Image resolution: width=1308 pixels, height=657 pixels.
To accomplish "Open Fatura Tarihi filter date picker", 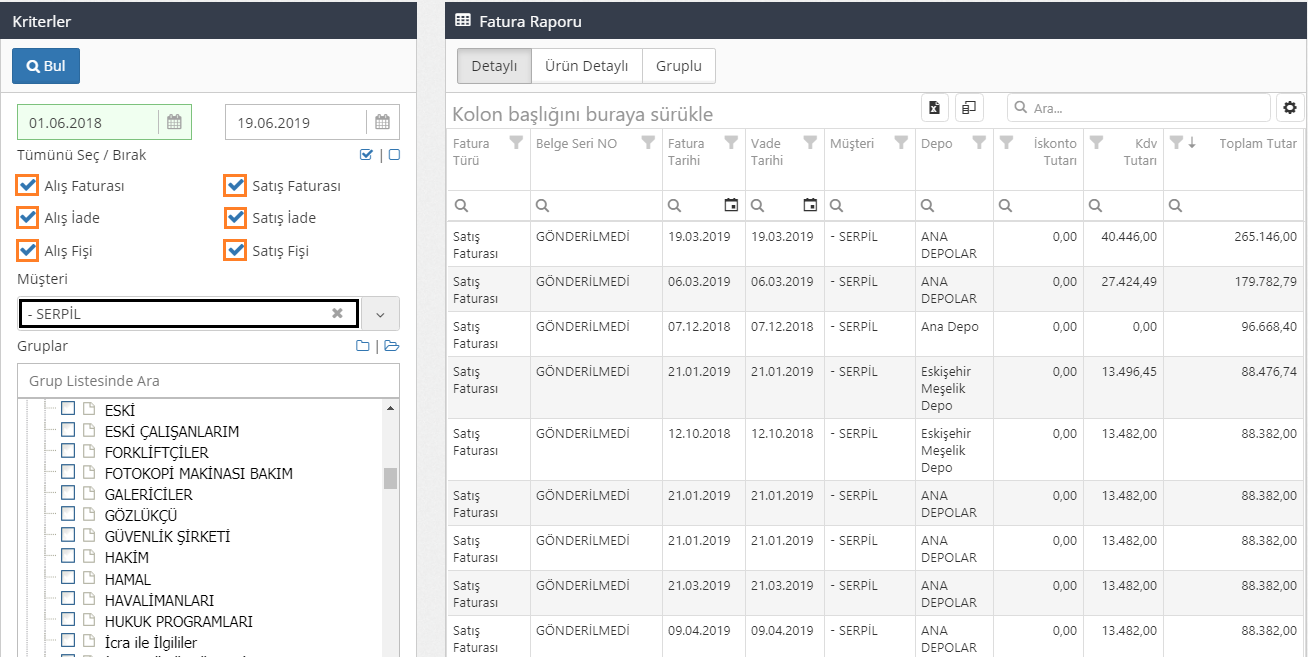I will tap(731, 205).
